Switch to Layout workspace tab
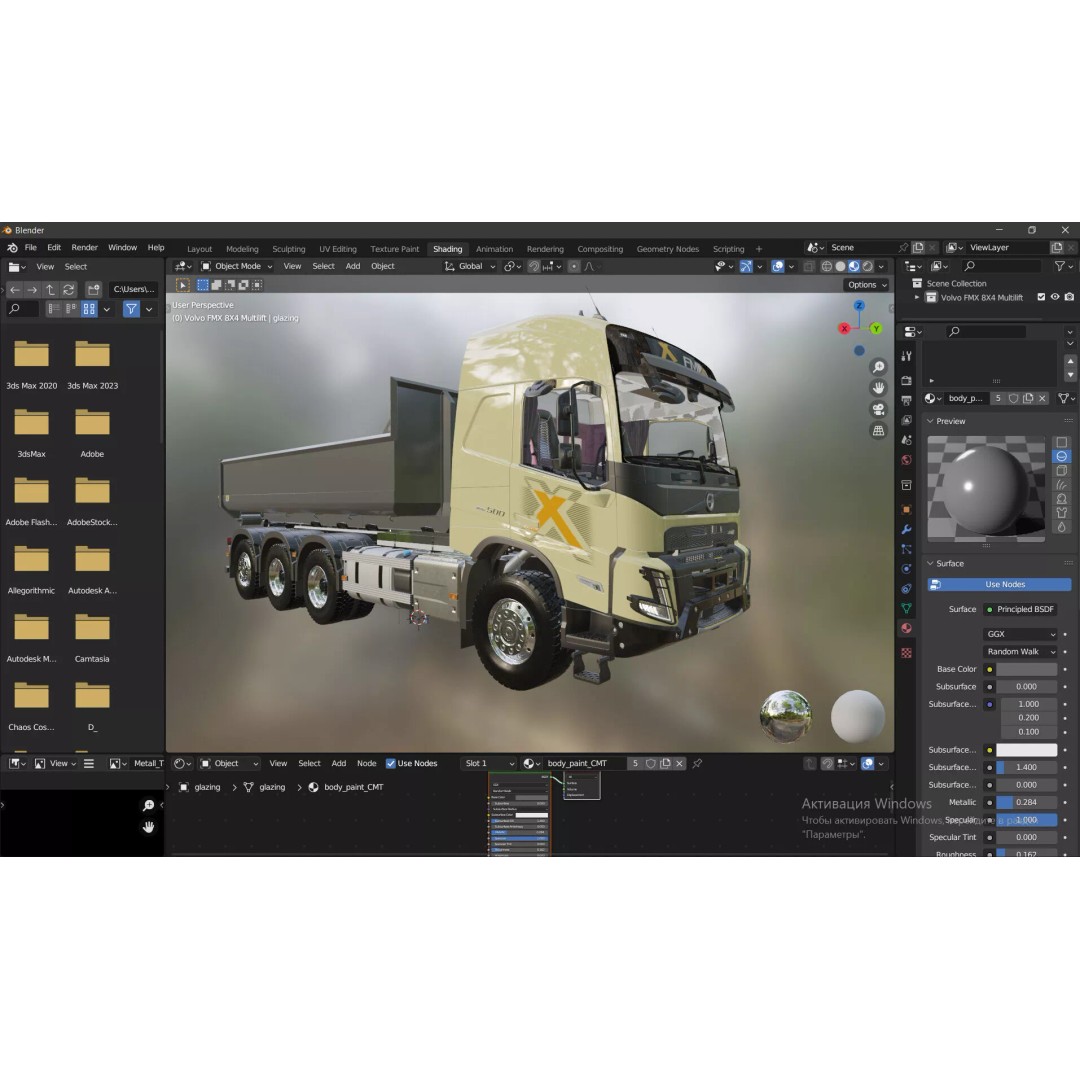This screenshot has height=1080, width=1080. pyautogui.click(x=200, y=249)
